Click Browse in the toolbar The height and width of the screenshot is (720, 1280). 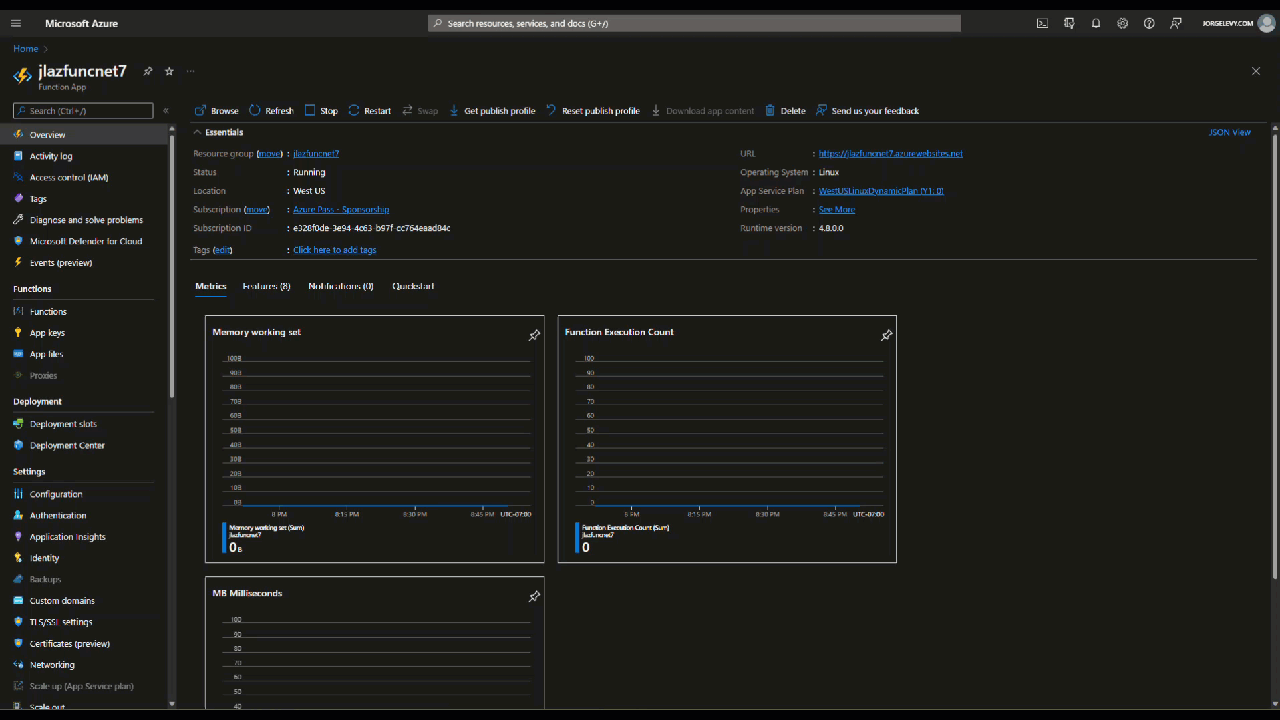click(216, 111)
